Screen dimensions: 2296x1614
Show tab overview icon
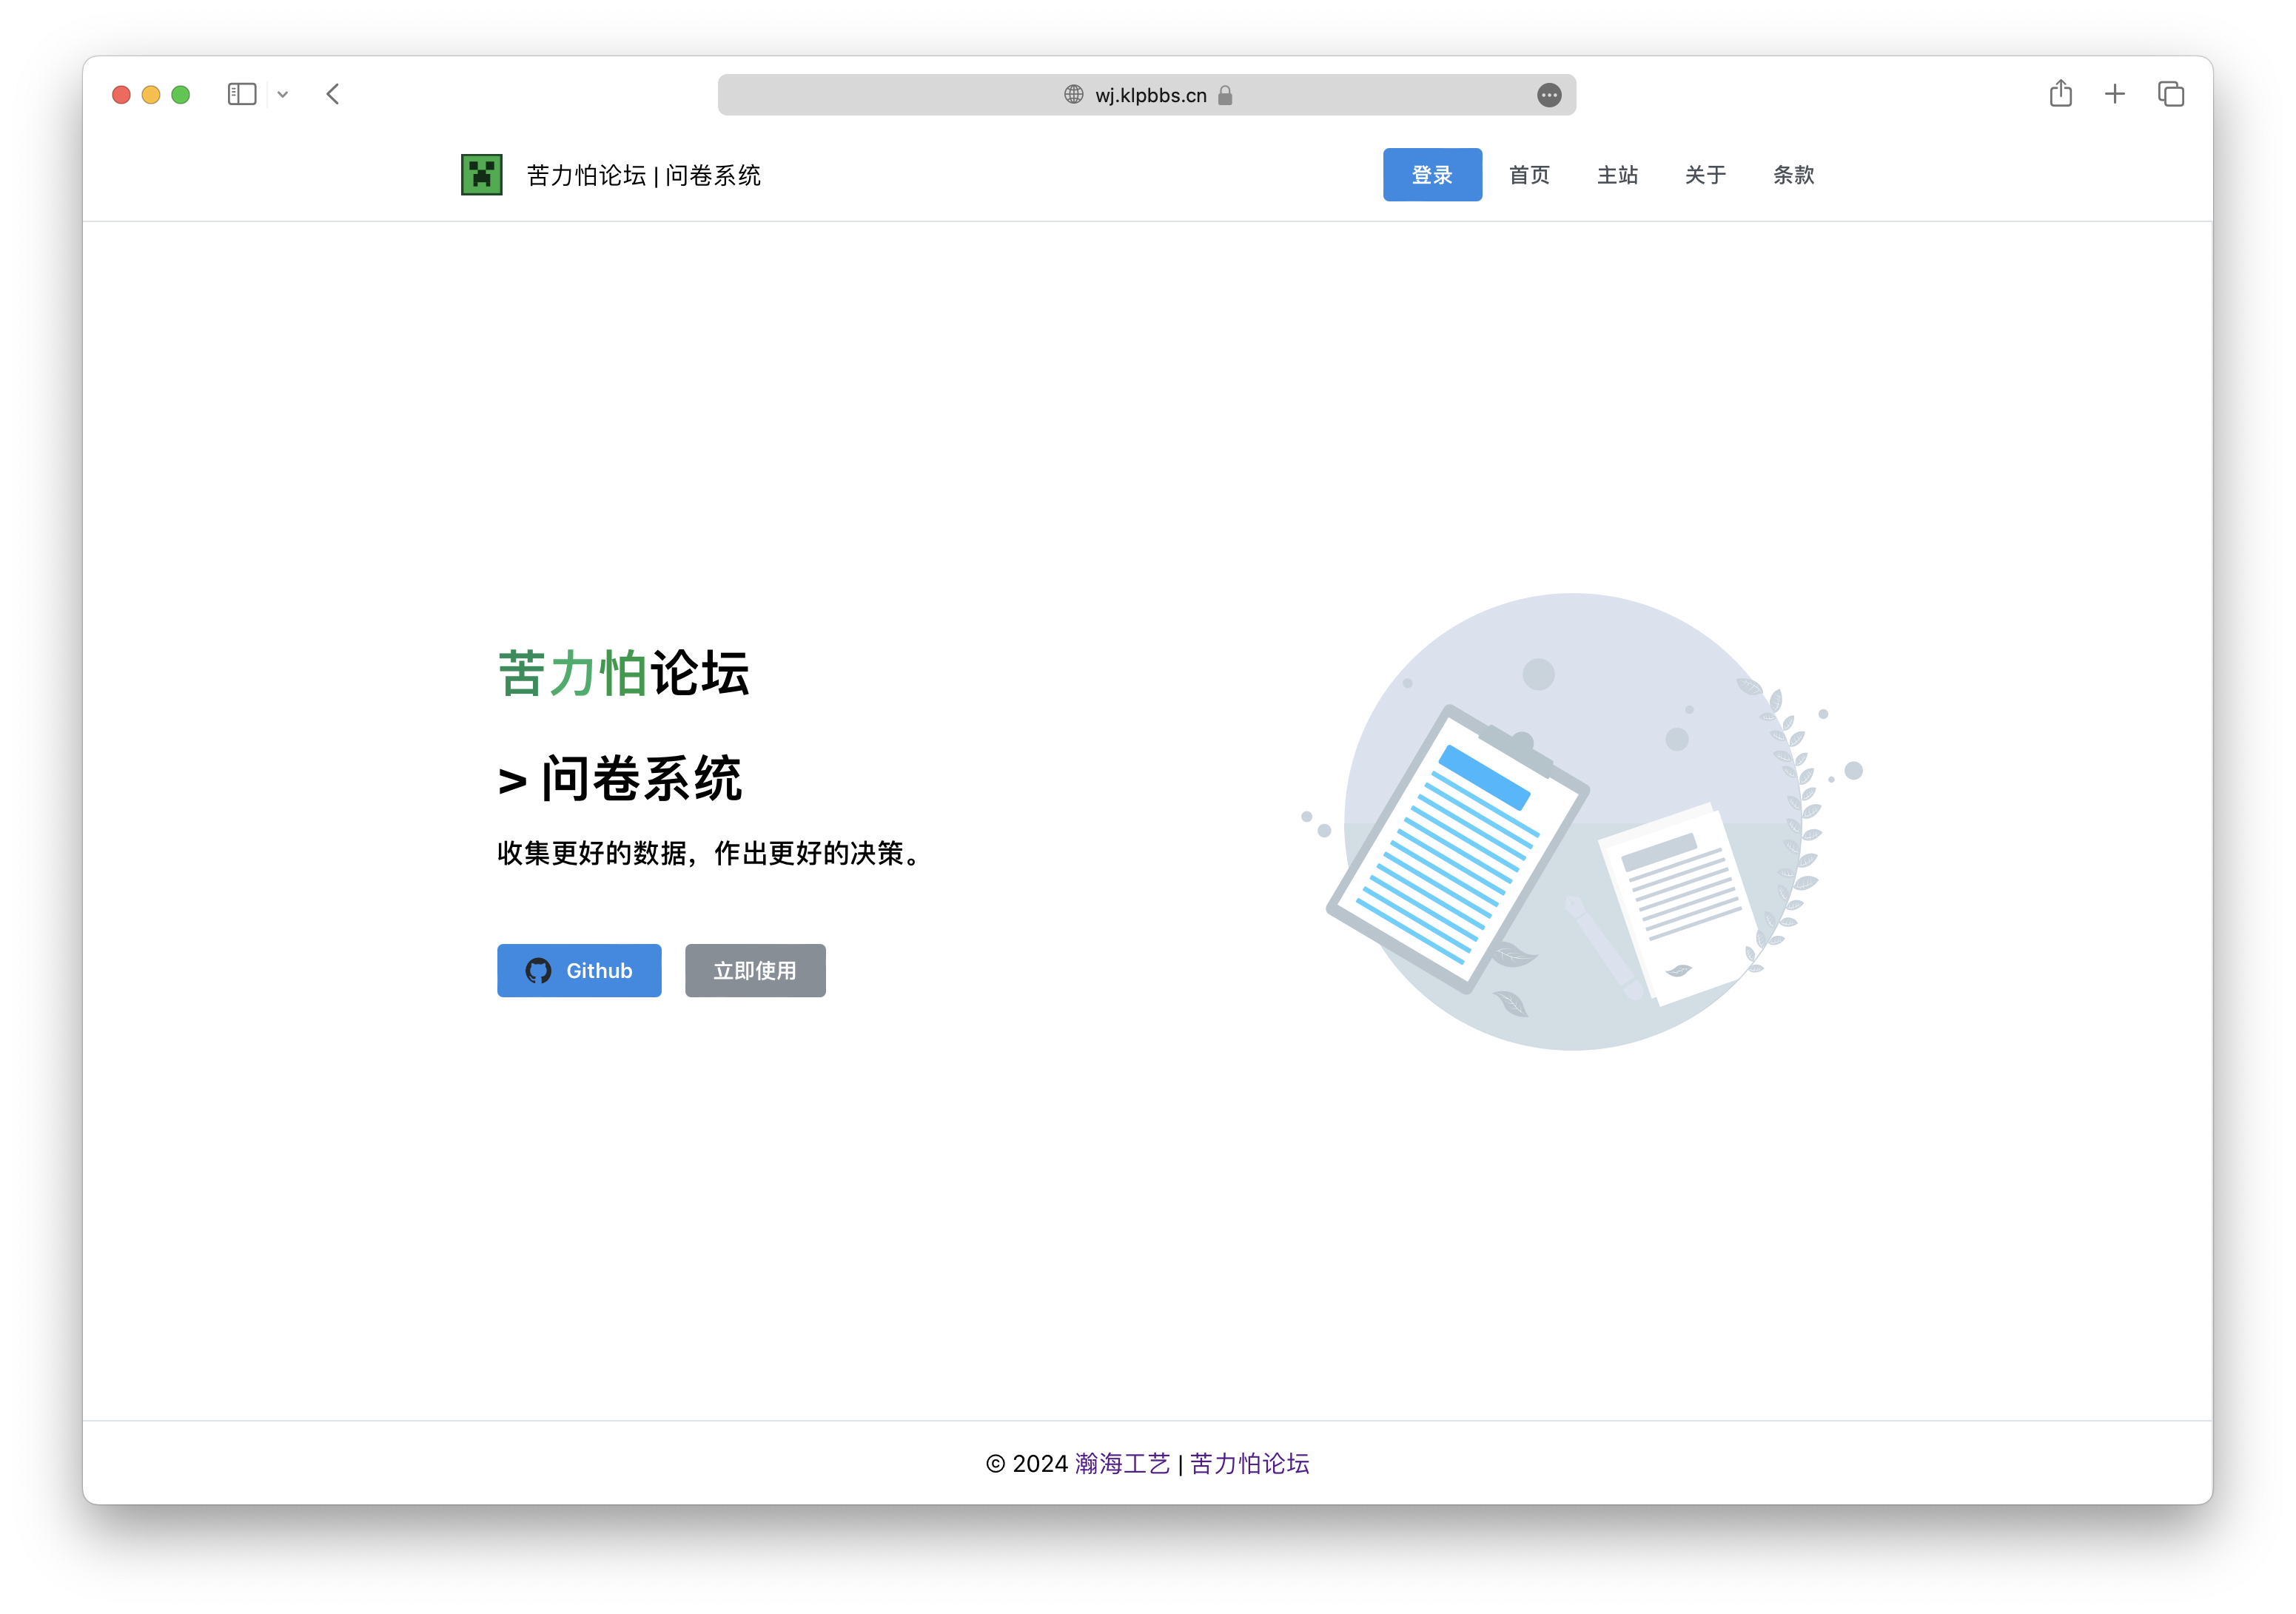[x=2171, y=94]
